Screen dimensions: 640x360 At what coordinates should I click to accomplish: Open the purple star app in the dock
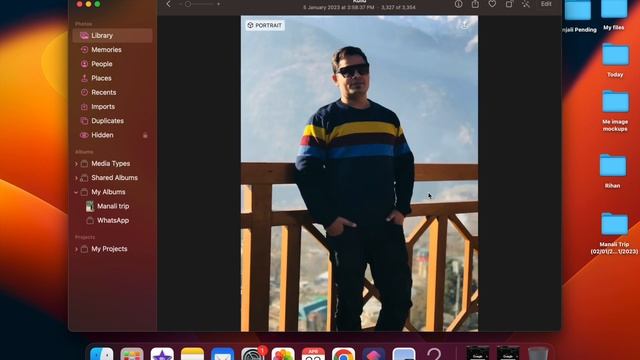162,354
